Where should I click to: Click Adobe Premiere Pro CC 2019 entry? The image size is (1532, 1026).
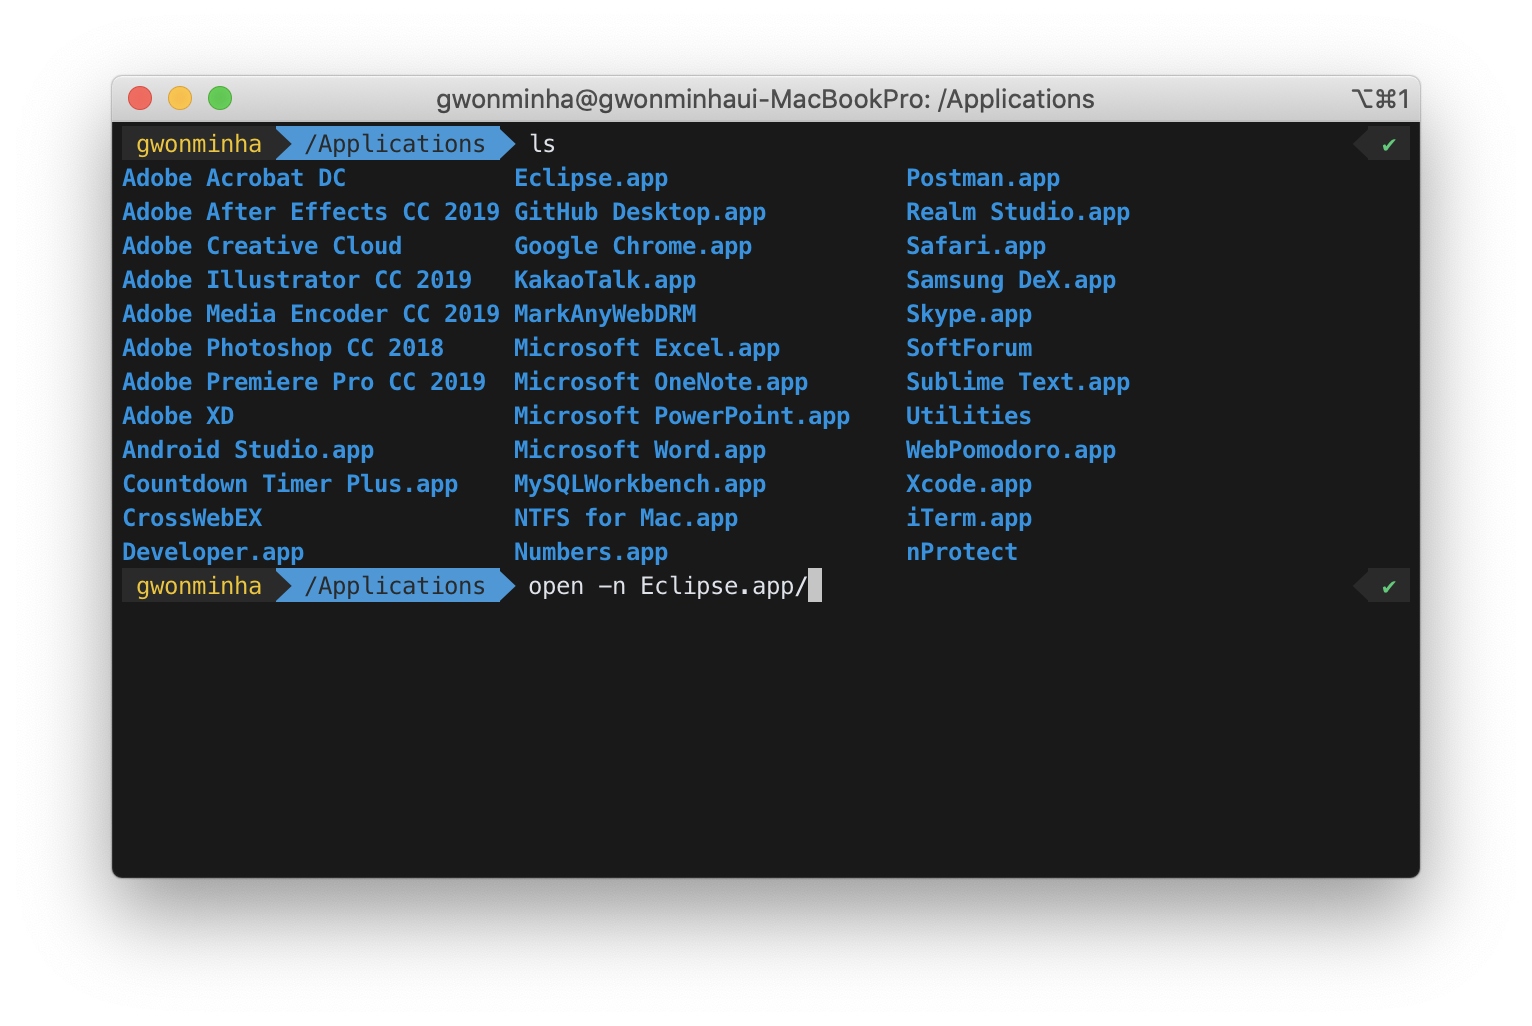pos(304,382)
